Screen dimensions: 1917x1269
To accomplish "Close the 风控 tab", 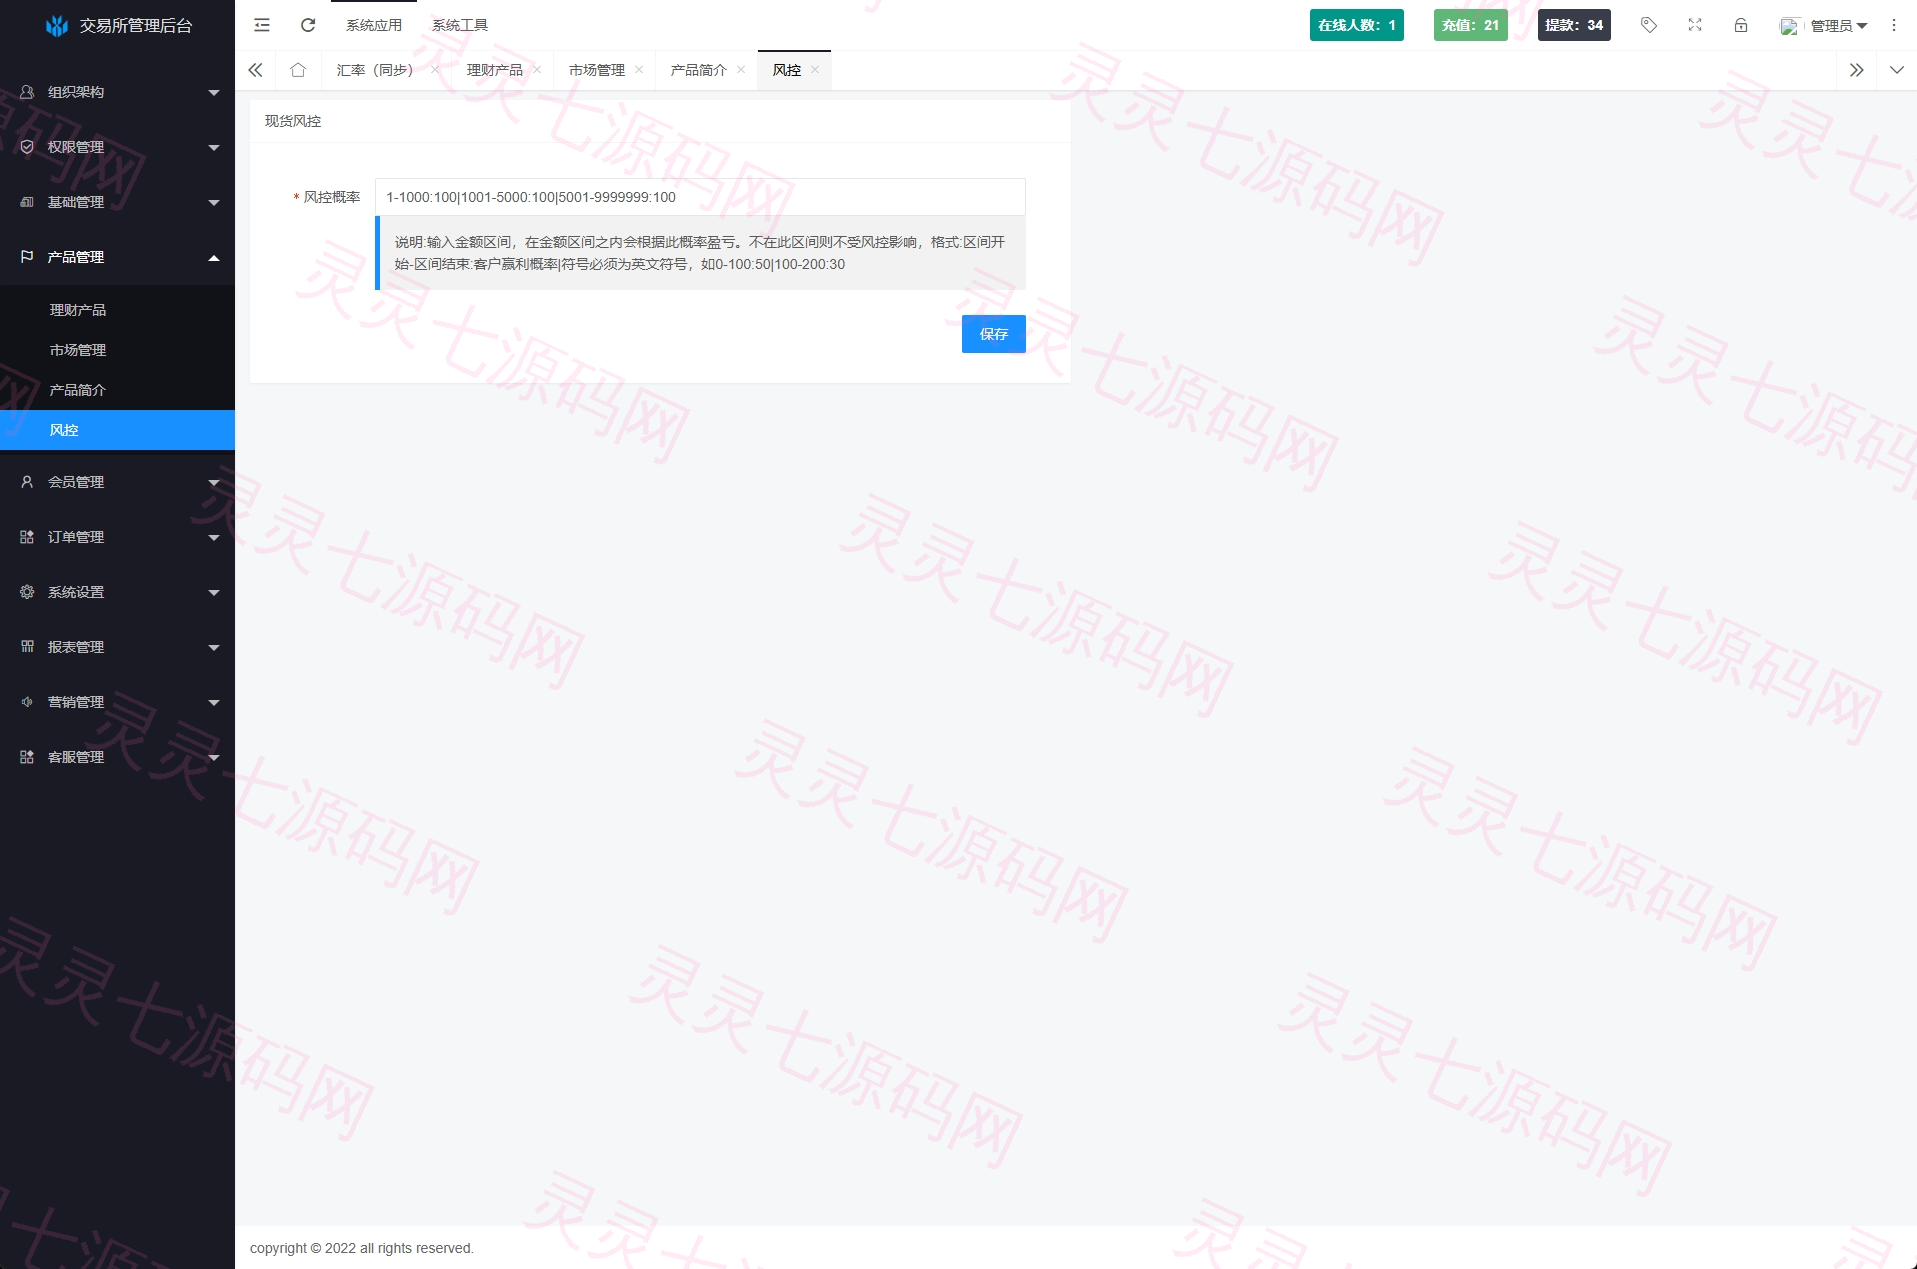I will (x=815, y=70).
